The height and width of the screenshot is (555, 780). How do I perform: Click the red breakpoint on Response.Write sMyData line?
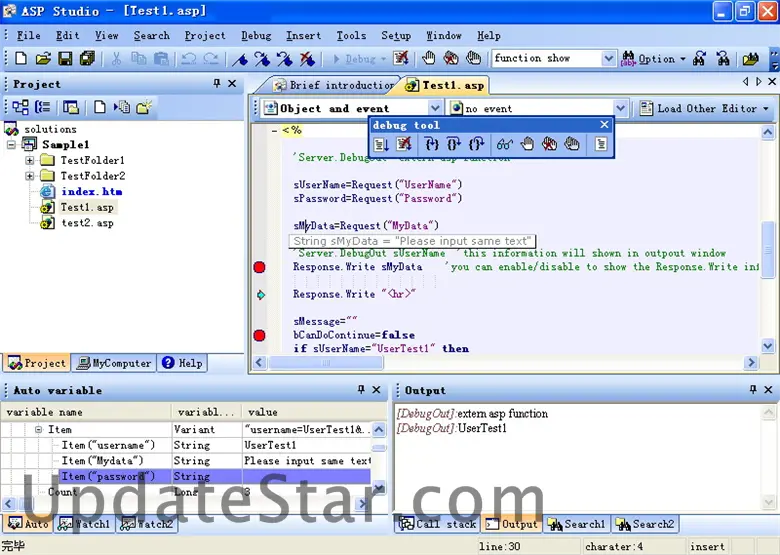coord(259,267)
